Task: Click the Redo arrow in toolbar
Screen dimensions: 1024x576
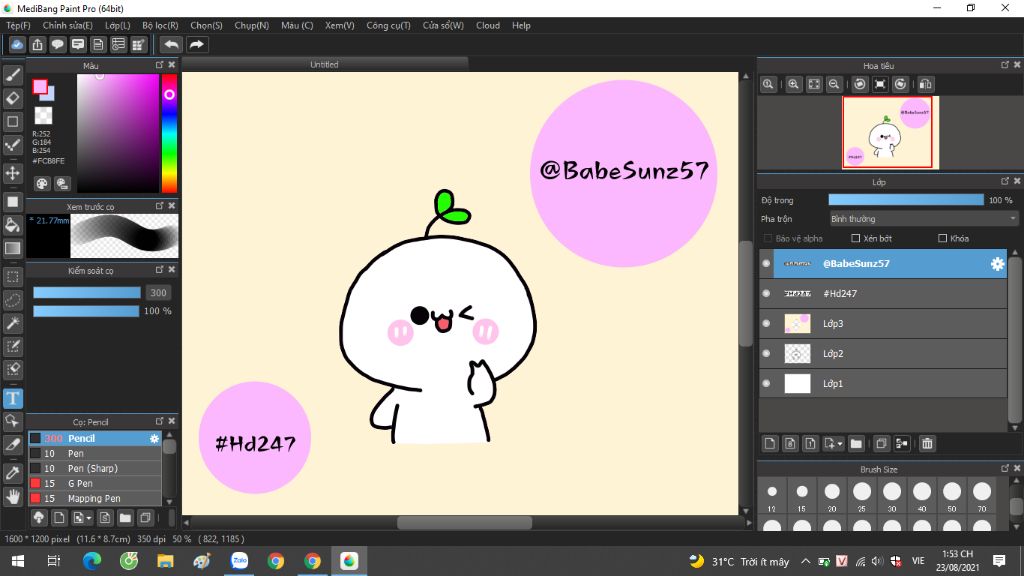Action: 196,44
